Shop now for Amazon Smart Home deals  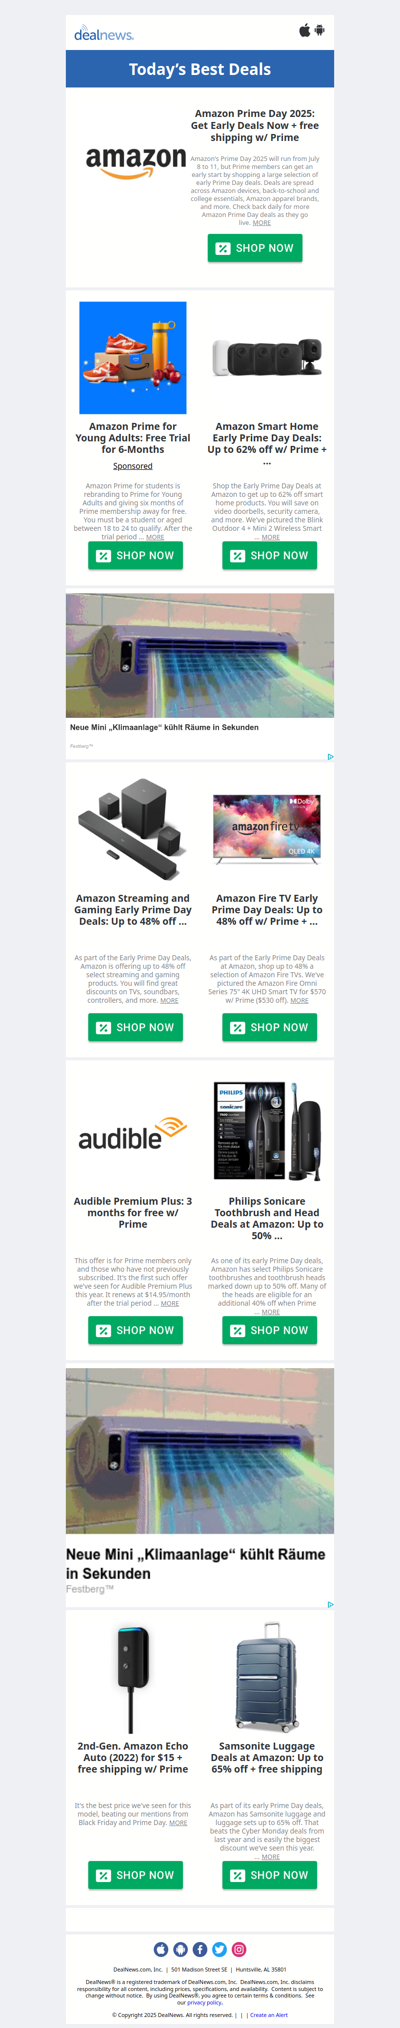coord(269,556)
